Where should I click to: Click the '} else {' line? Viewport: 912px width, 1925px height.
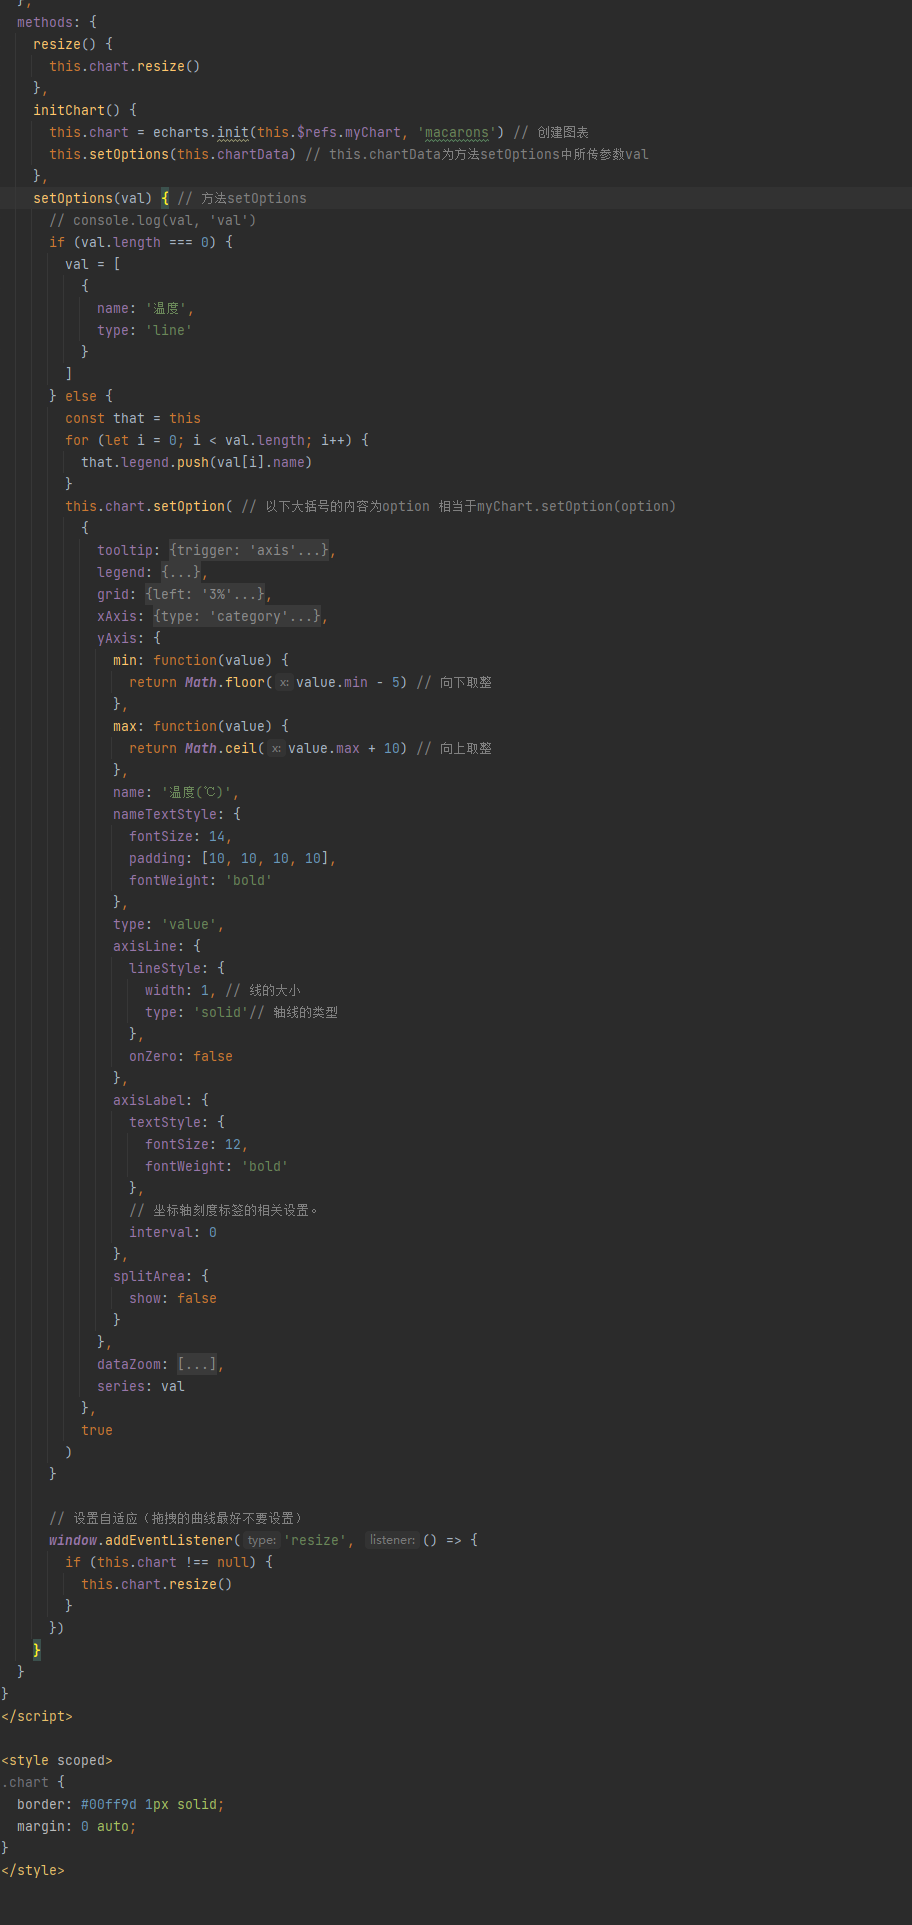click(81, 396)
